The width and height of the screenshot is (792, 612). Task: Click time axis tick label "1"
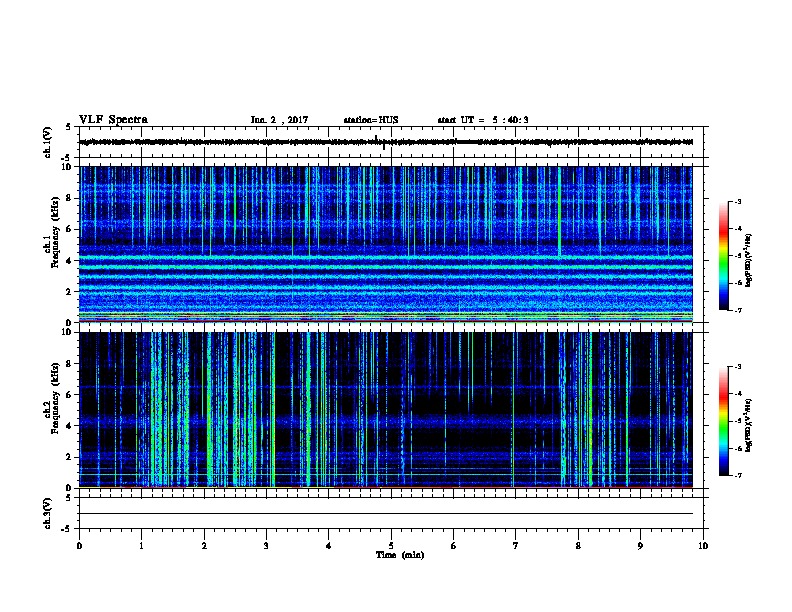pos(141,546)
